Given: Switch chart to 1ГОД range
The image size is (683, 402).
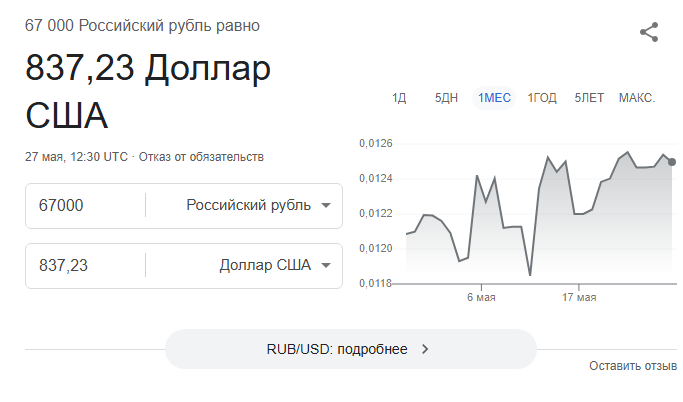Looking at the screenshot, I should point(542,98).
